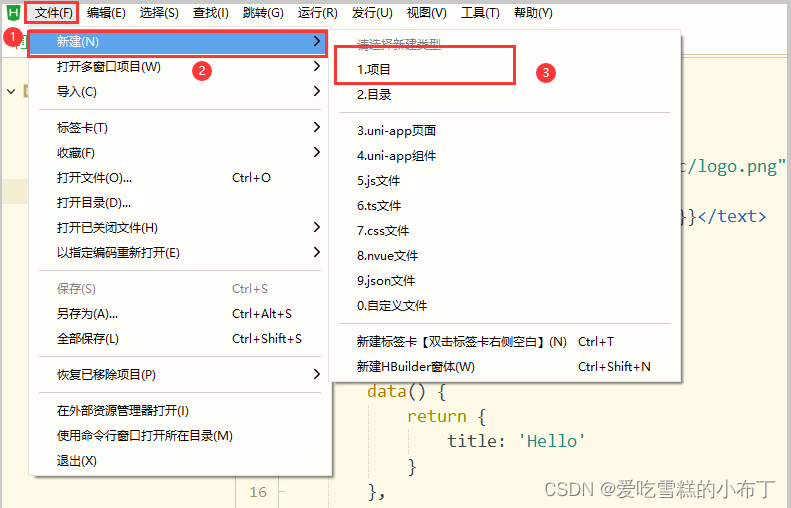This screenshot has width=791, height=508.
Task: Expand the 标签卡(T) submenu arrow
Action: pyautogui.click(x=317, y=127)
